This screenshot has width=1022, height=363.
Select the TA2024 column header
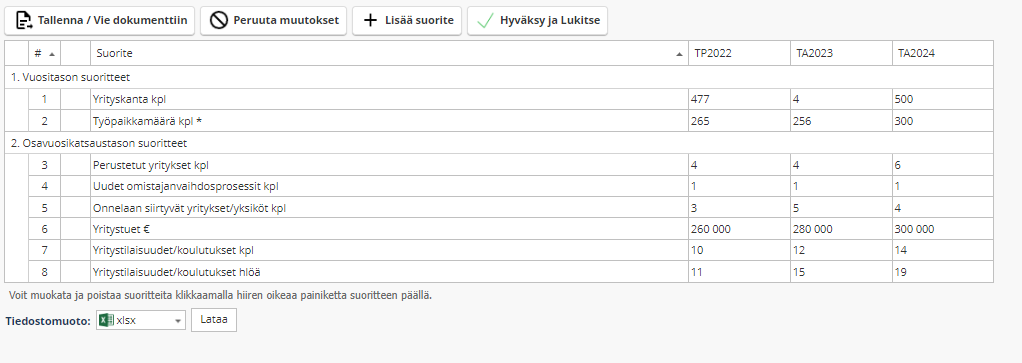pos(943,53)
